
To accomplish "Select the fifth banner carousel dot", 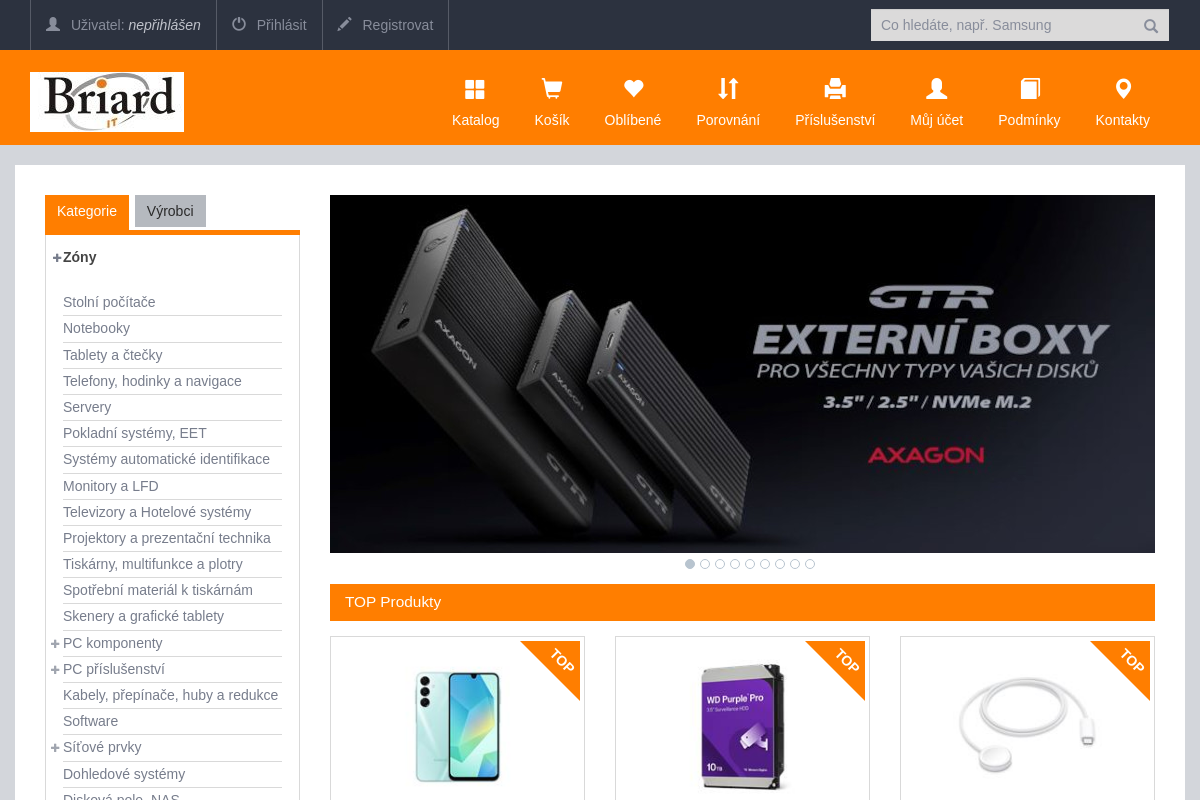I will coord(750,564).
